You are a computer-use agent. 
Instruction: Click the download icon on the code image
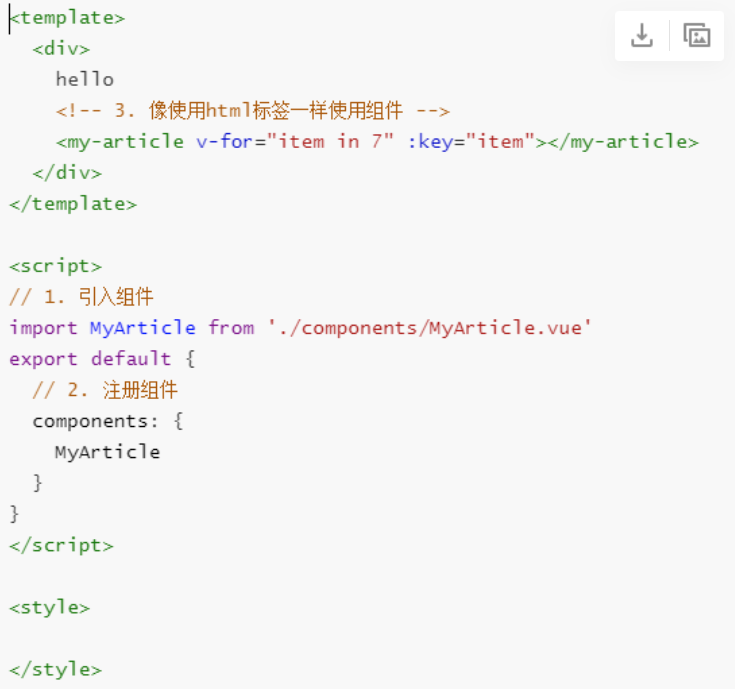(x=642, y=36)
